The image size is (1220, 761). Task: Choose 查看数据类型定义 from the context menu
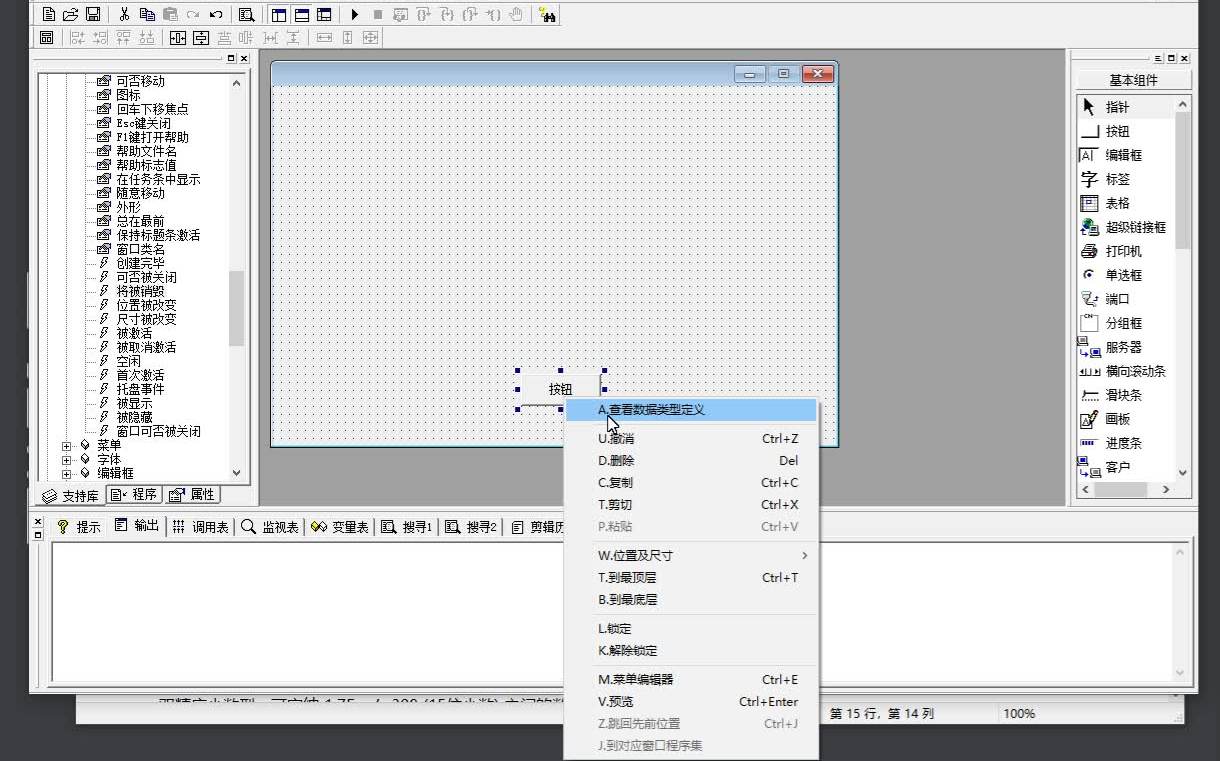(655, 409)
